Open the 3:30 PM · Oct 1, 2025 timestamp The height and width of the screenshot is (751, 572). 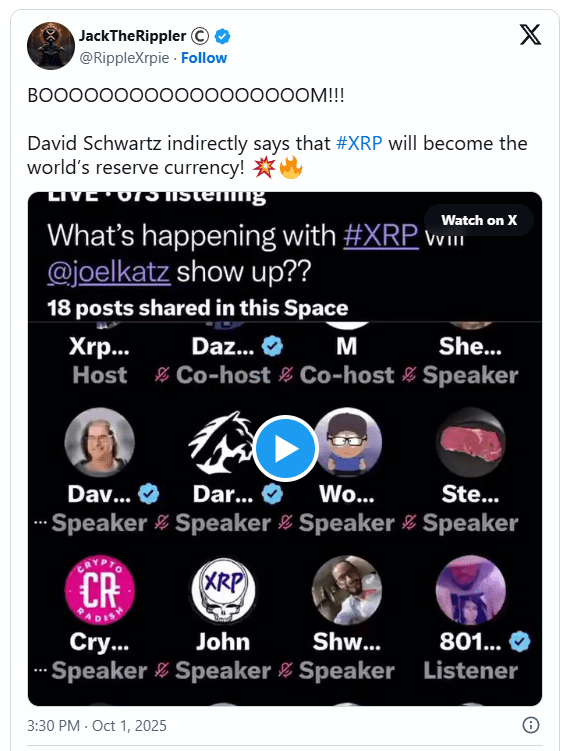click(97, 726)
